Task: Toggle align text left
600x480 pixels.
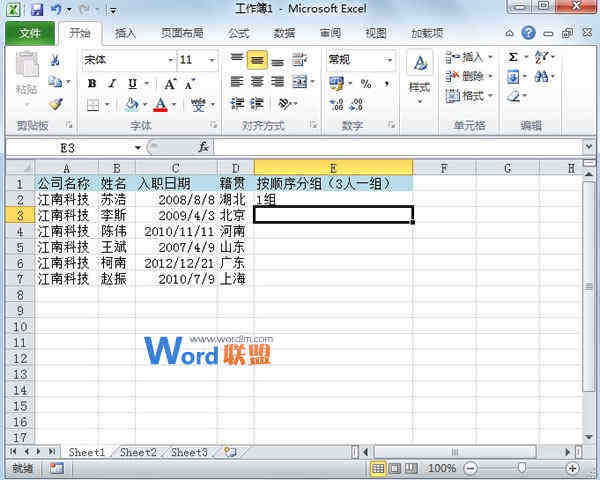Action: (237, 82)
